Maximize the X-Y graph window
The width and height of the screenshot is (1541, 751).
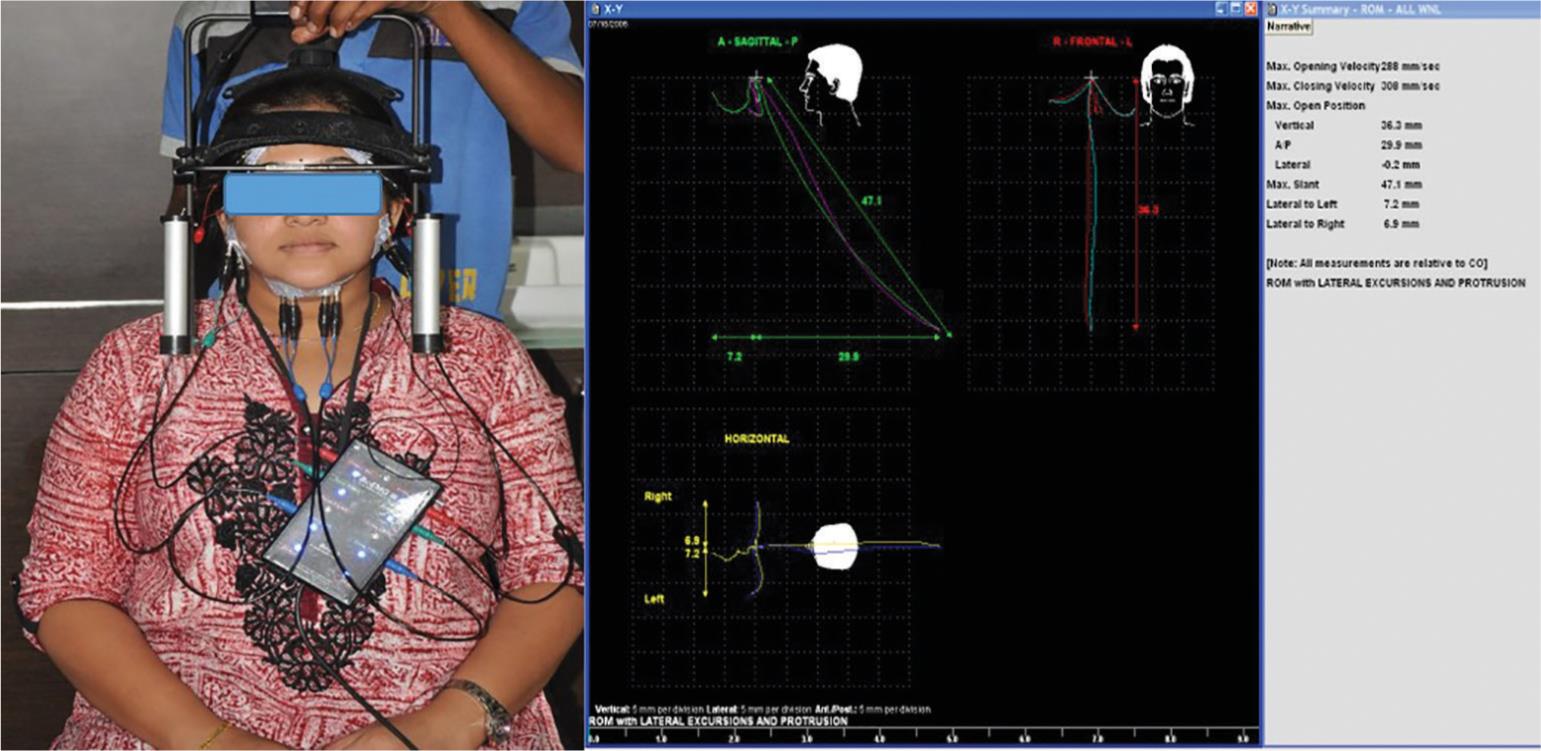[x=1236, y=8]
